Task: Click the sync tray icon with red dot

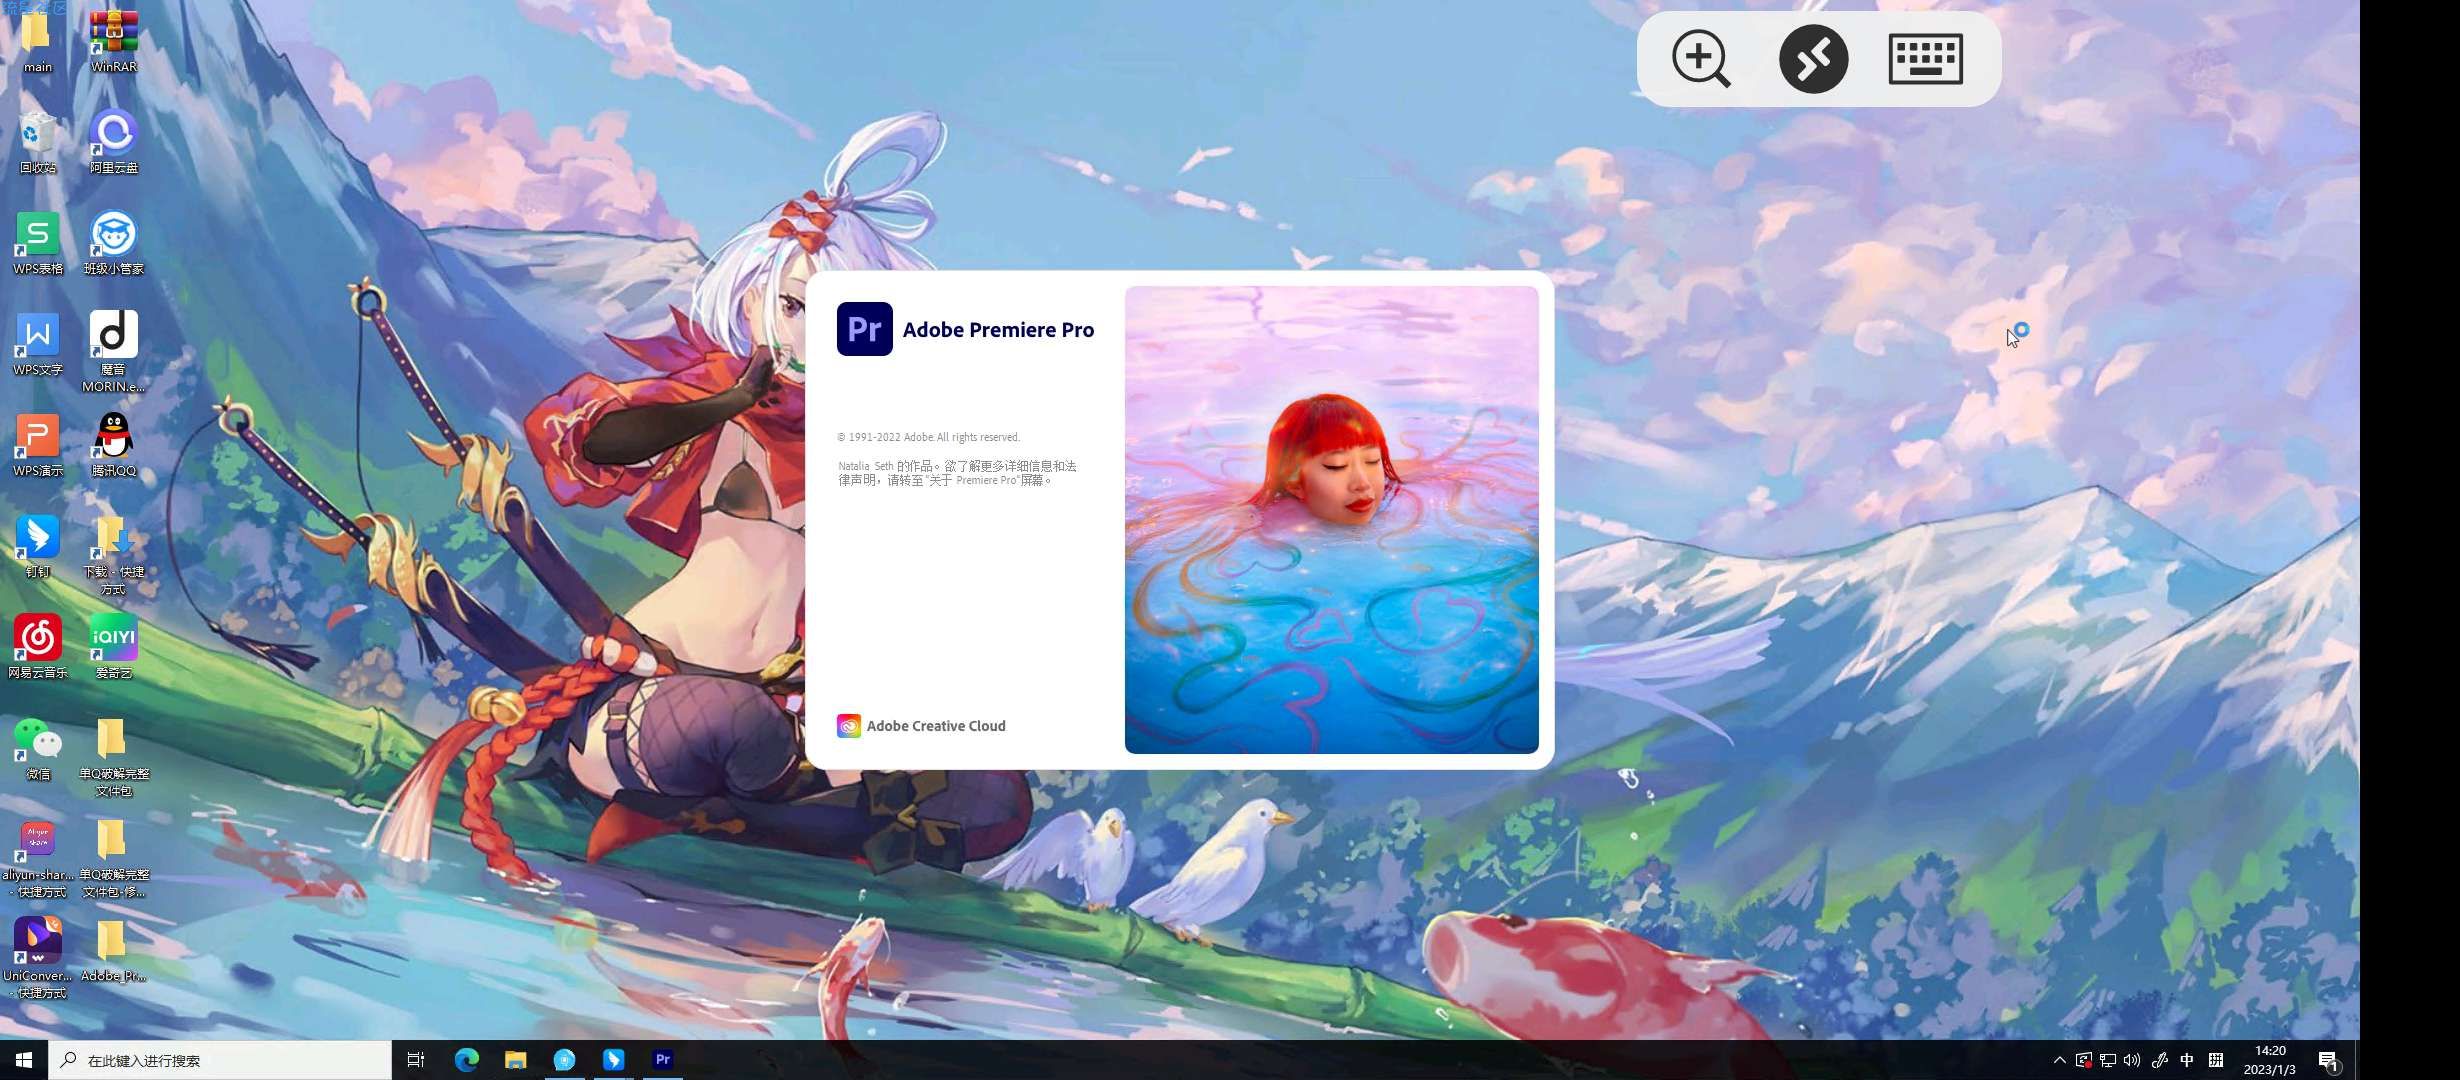Action: (x=2083, y=1060)
